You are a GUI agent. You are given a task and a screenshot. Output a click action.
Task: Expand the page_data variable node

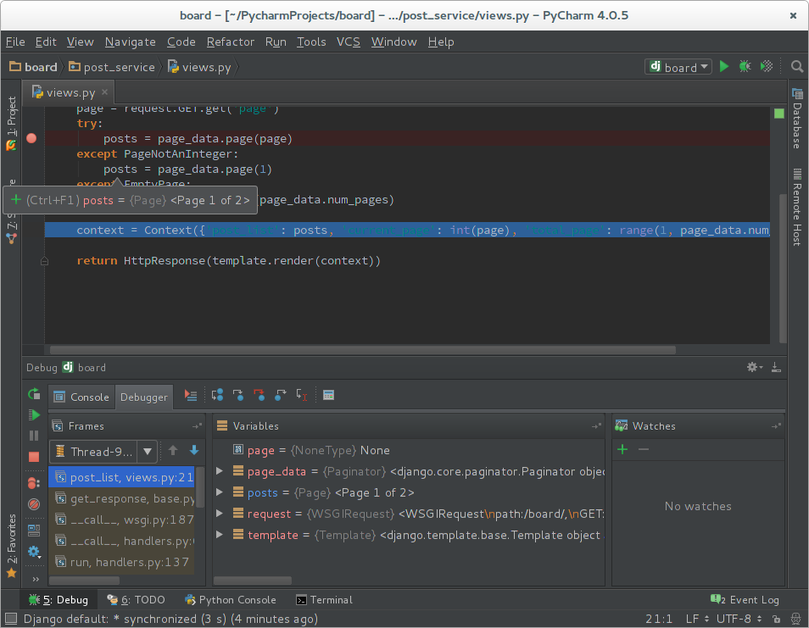click(x=219, y=471)
